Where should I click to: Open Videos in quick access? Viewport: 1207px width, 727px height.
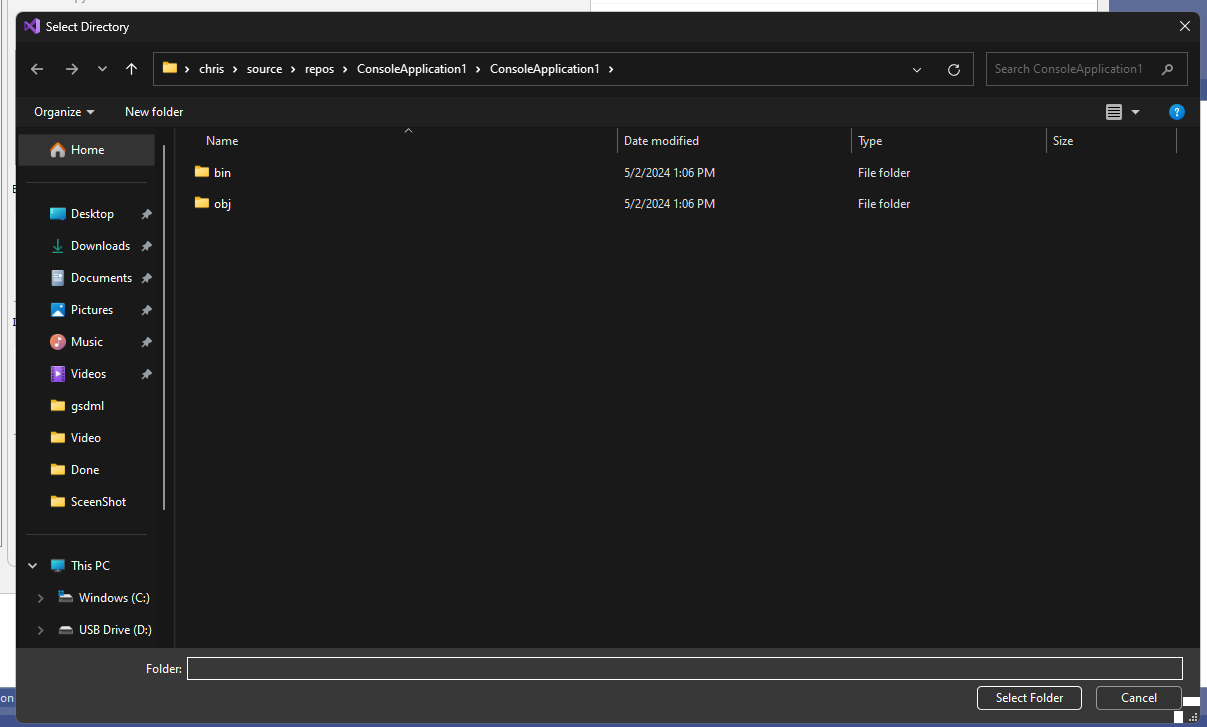[88, 374]
